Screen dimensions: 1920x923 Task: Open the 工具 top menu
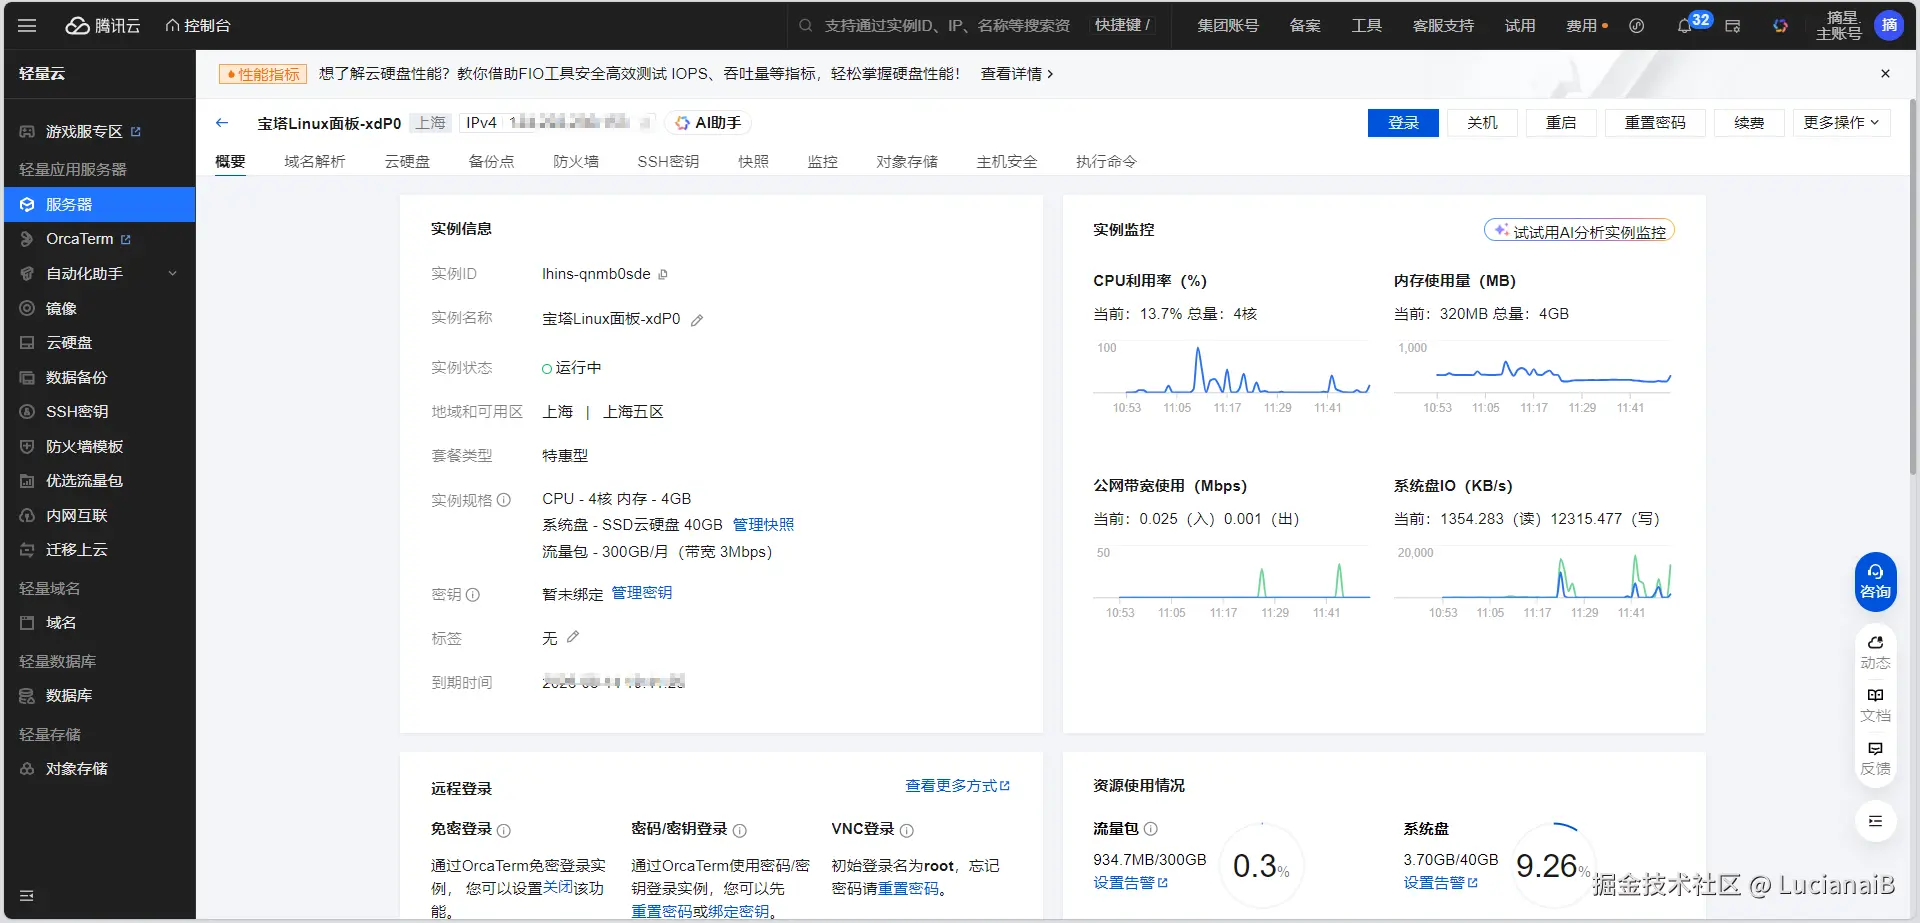pos(1366,26)
